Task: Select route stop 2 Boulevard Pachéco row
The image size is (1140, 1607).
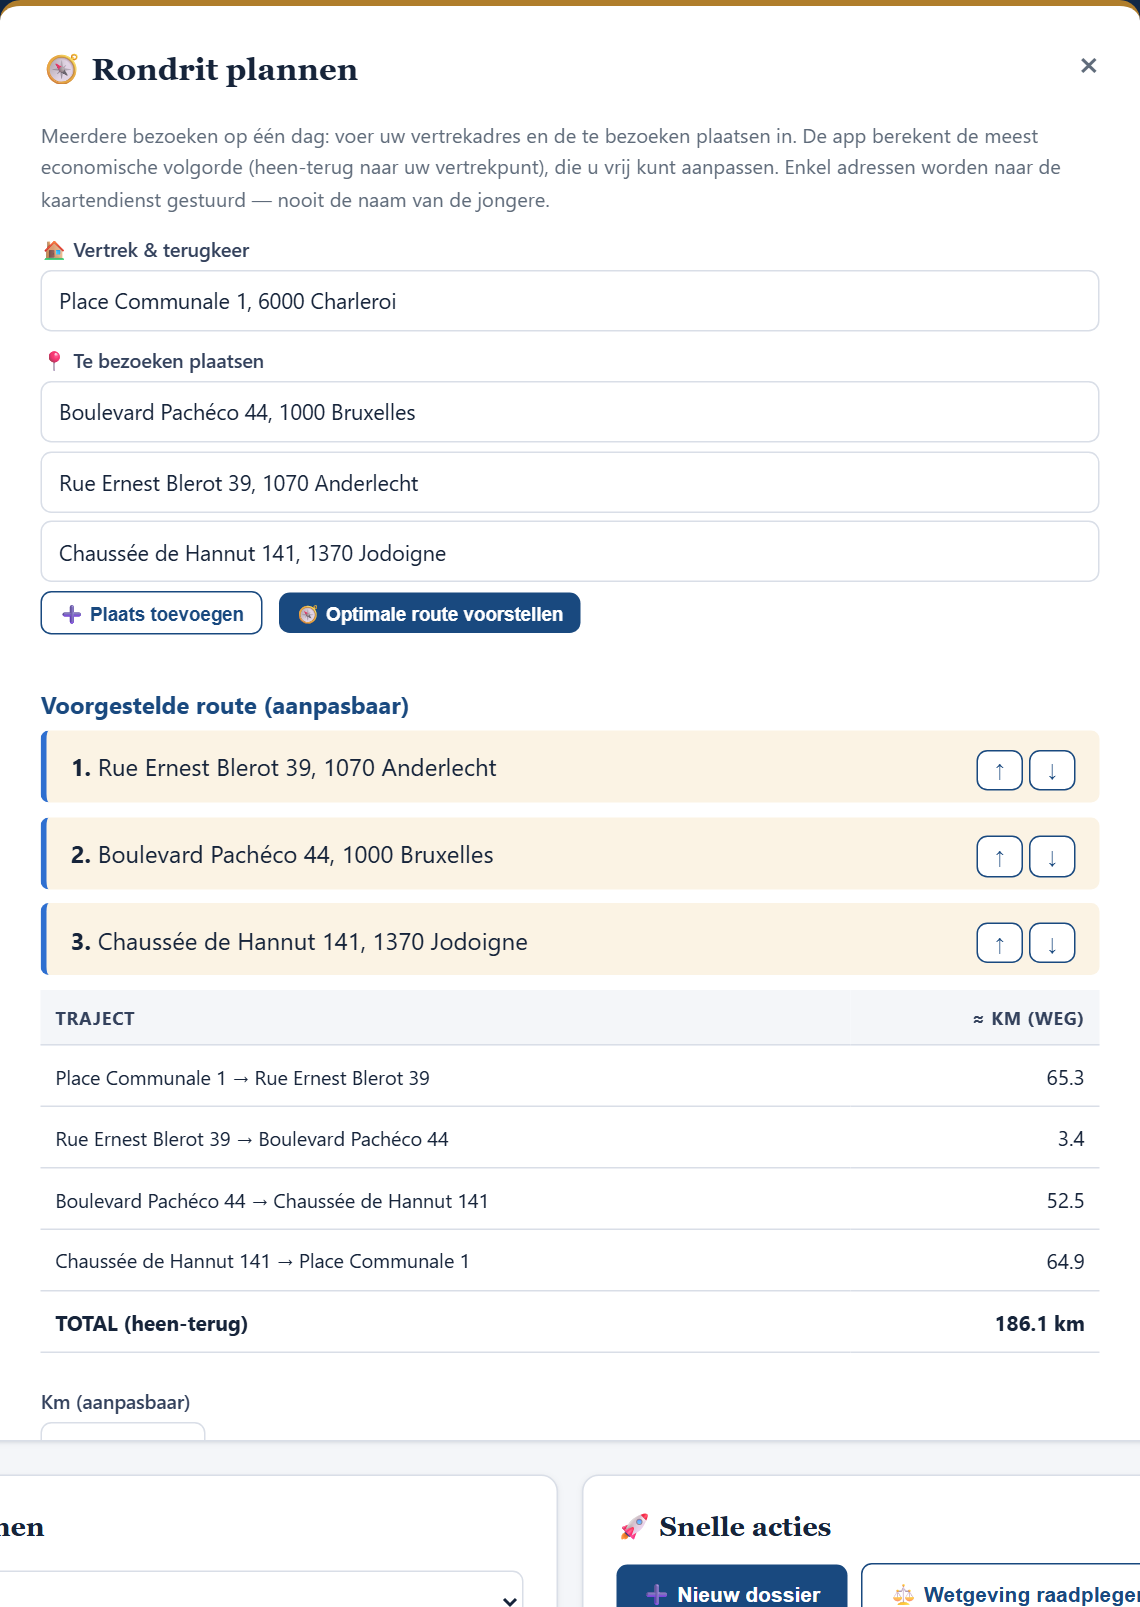Action: 570,855
